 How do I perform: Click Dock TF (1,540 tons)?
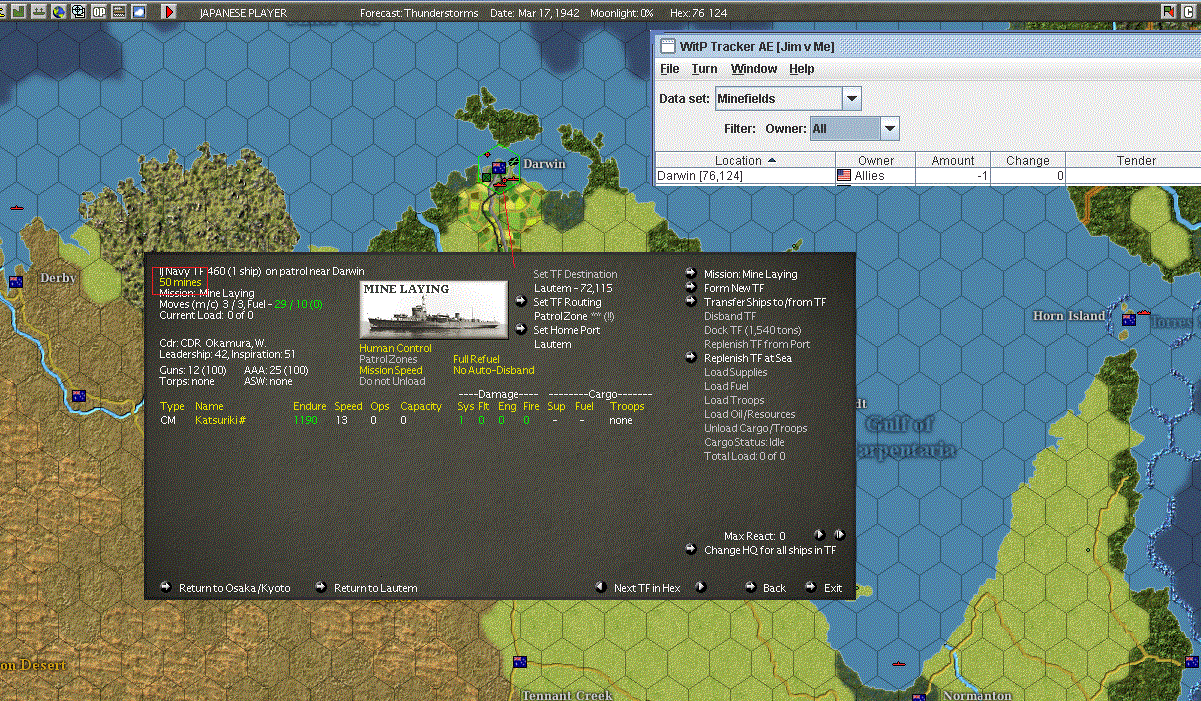coord(753,330)
